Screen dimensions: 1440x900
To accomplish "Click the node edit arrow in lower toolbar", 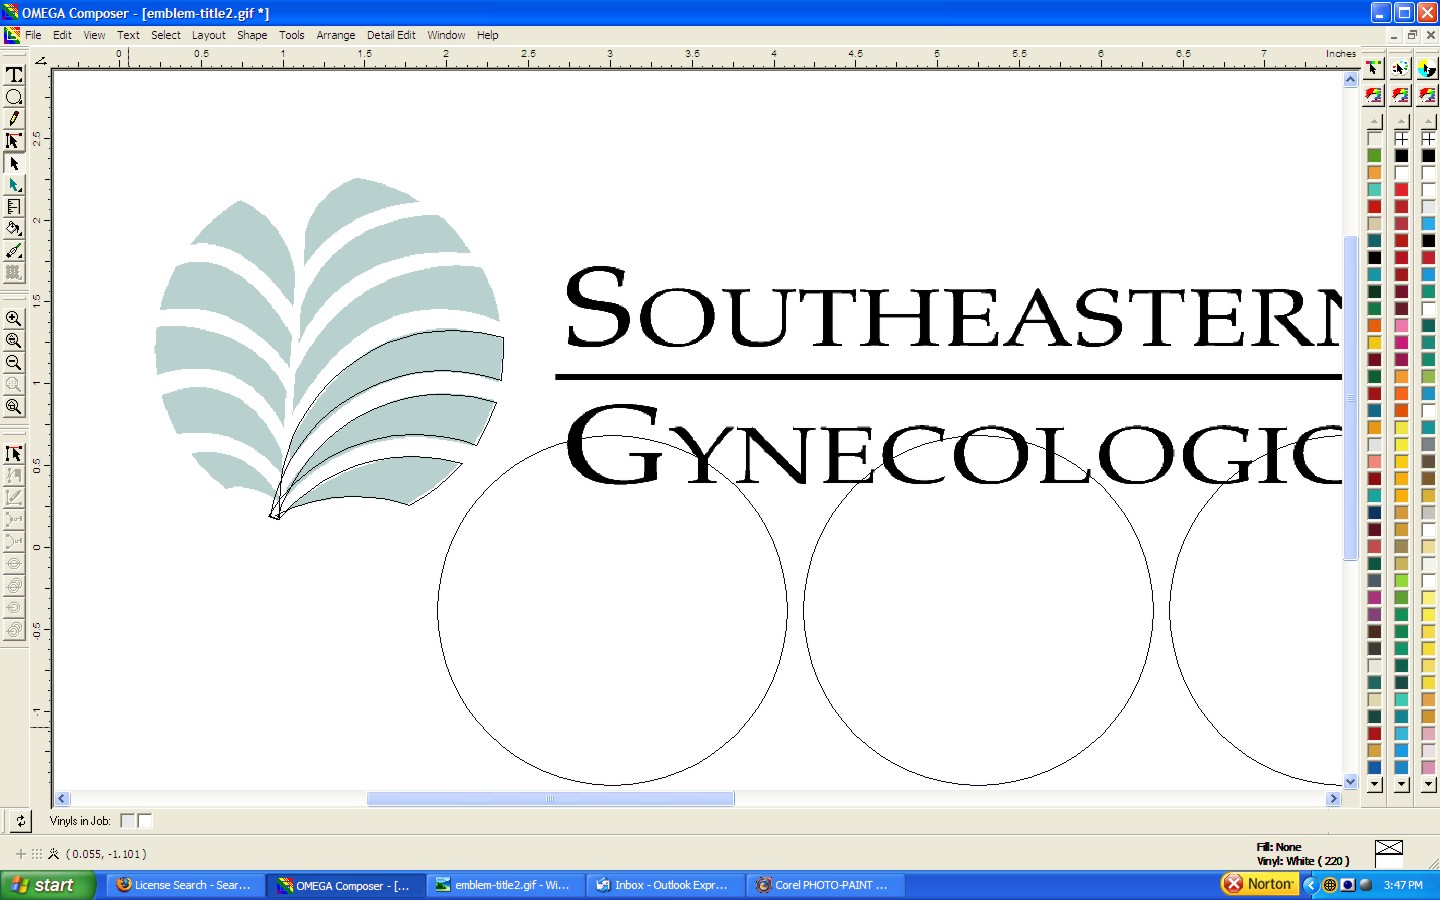I will click(x=14, y=454).
